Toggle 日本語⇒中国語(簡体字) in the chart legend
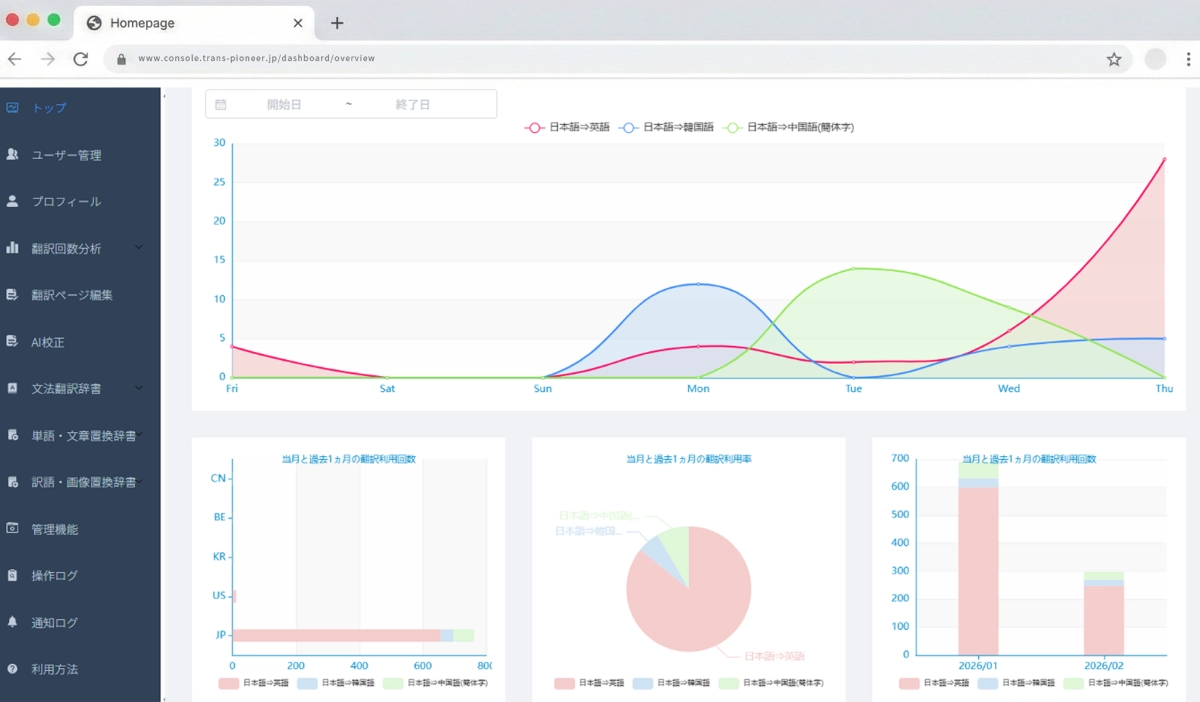The width and height of the screenshot is (1200, 702). tap(790, 127)
